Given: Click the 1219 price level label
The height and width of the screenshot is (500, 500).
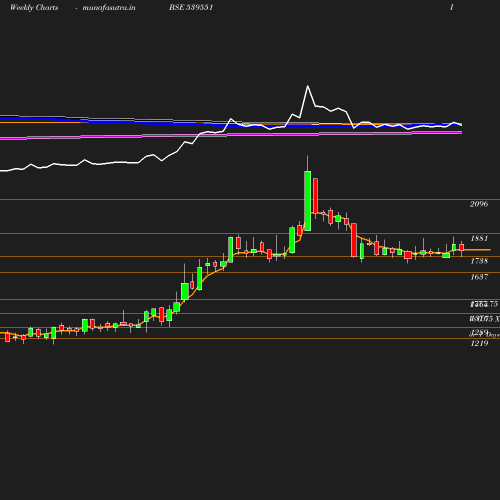Looking at the screenshot, I should [479, 343].
